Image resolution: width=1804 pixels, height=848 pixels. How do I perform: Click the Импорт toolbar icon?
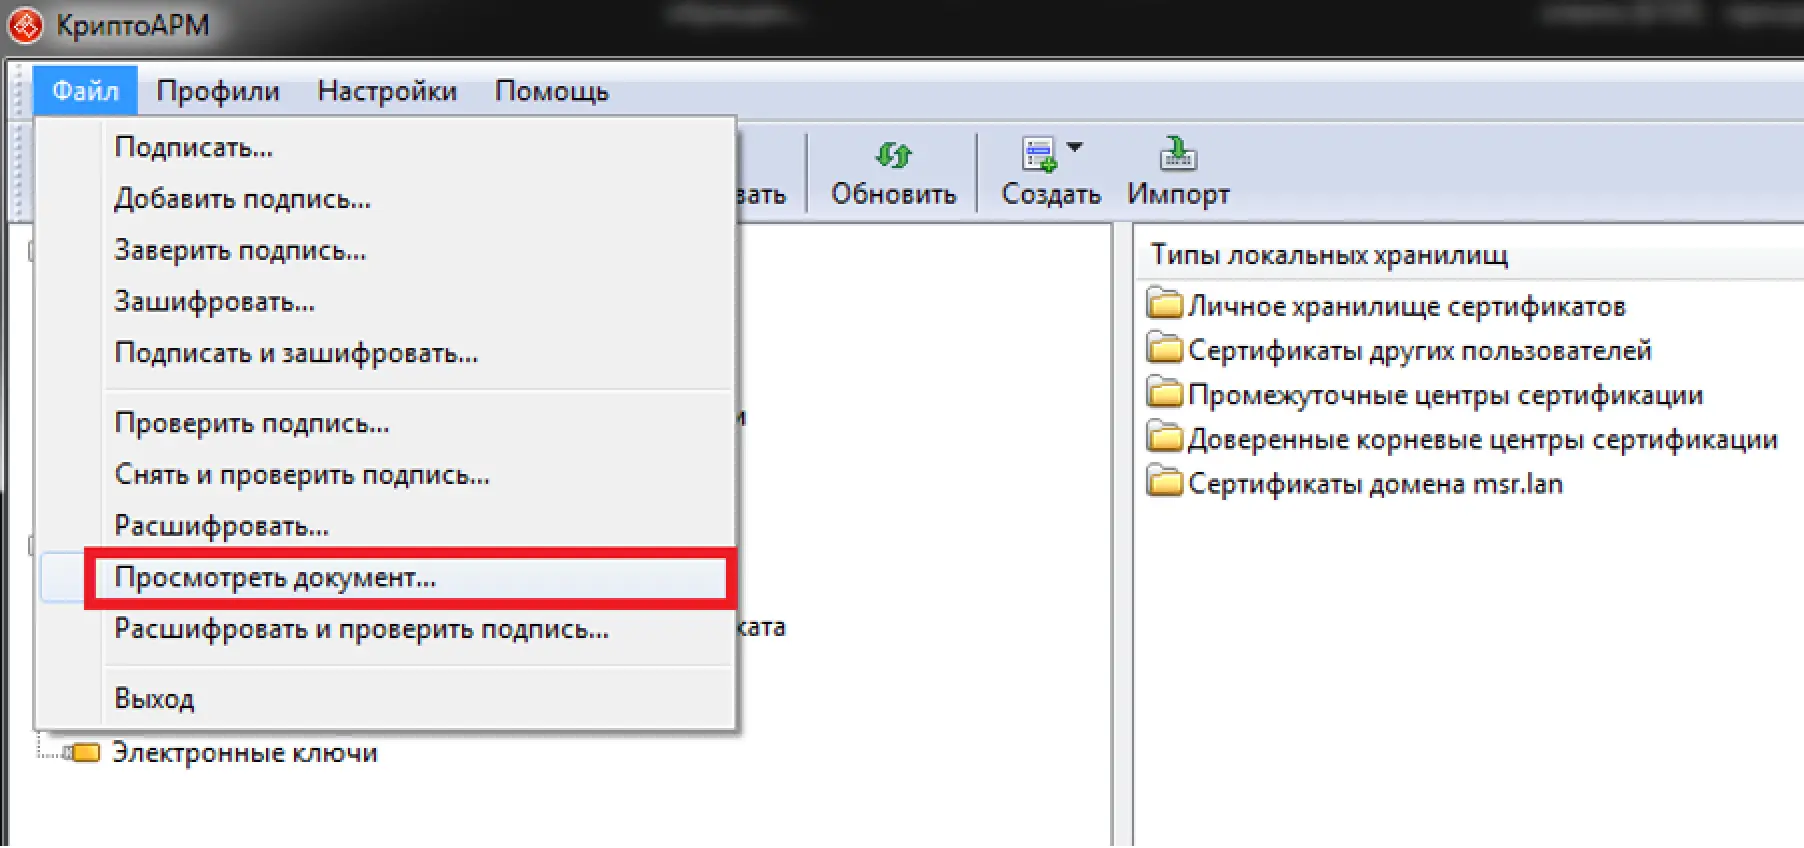pyautogui.click(x=1177, y=154)
